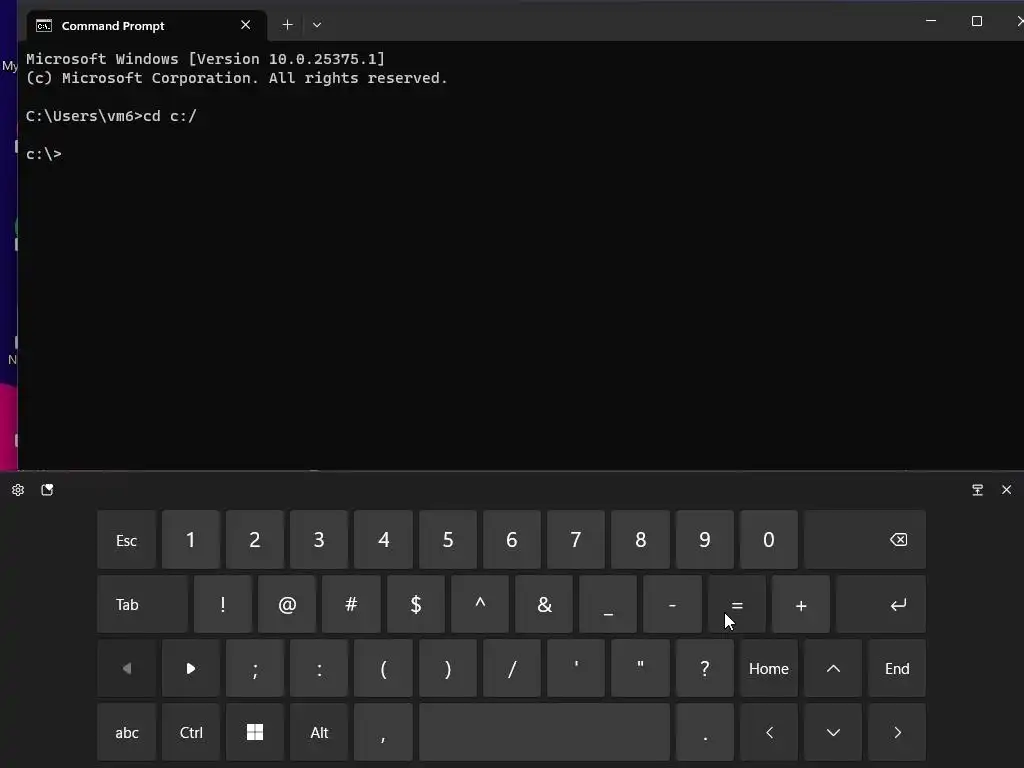Open the terminal profiles dropdown chevron
Screen dimensions: 1024x768
coord(317,25)
